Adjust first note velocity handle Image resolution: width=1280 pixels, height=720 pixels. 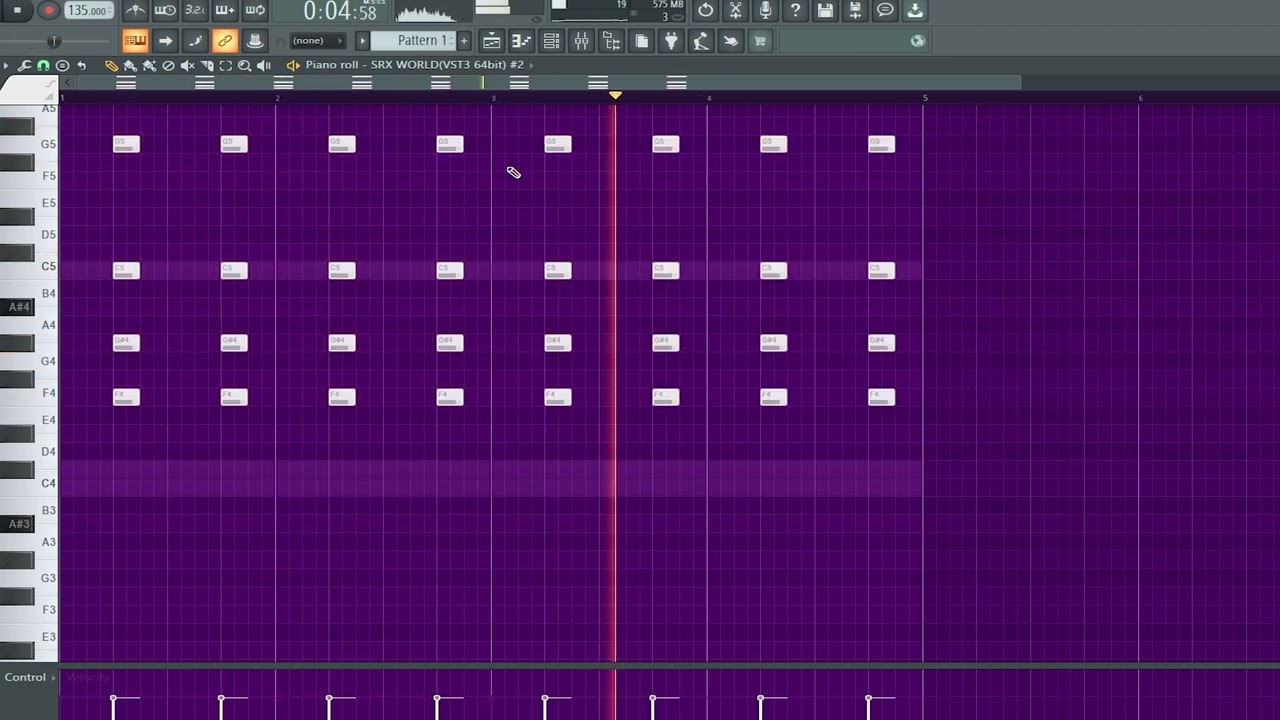point(113,698)
